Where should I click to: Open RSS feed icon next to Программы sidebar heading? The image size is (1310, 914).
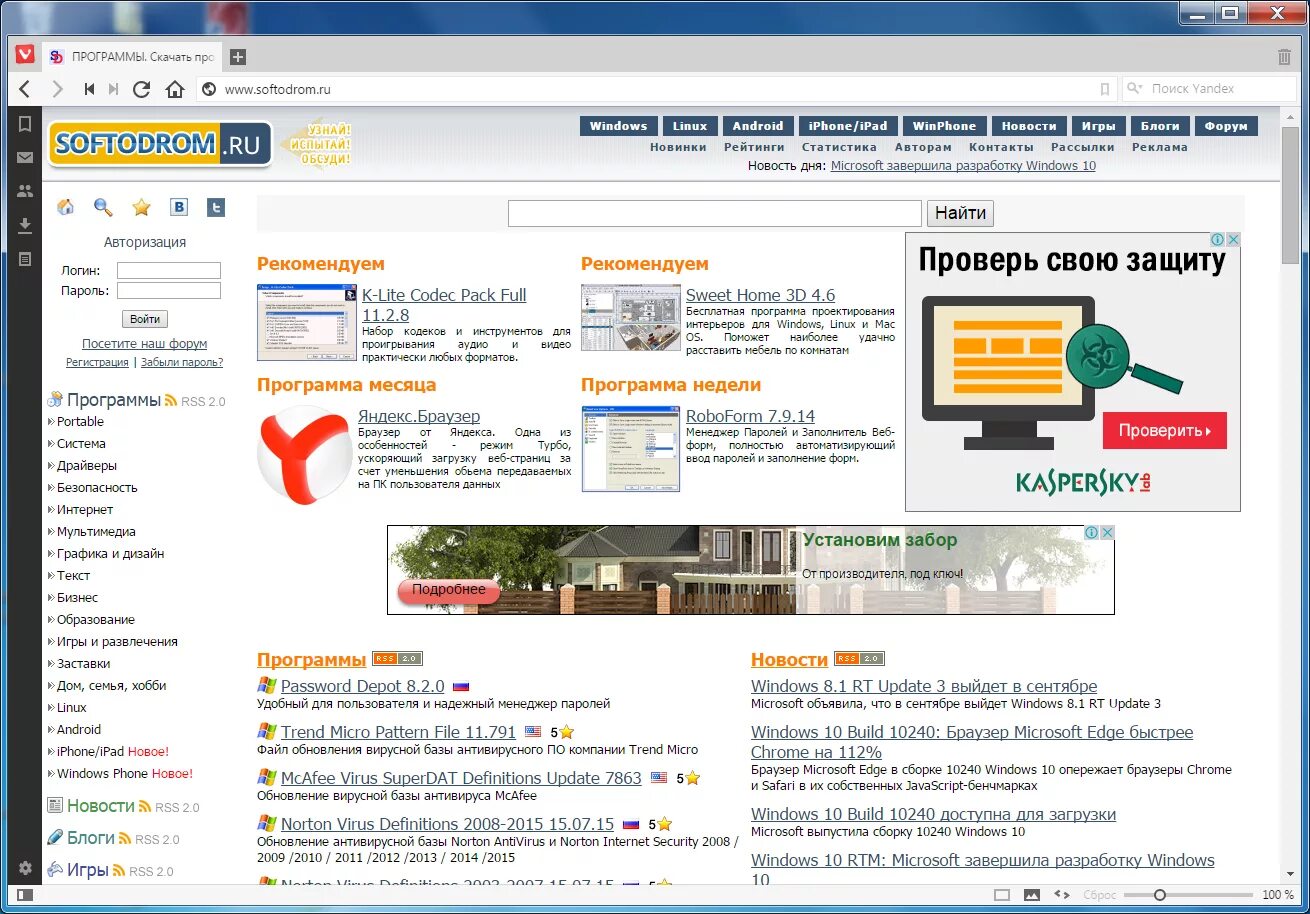pyautogui.click(x=171, y=401)
